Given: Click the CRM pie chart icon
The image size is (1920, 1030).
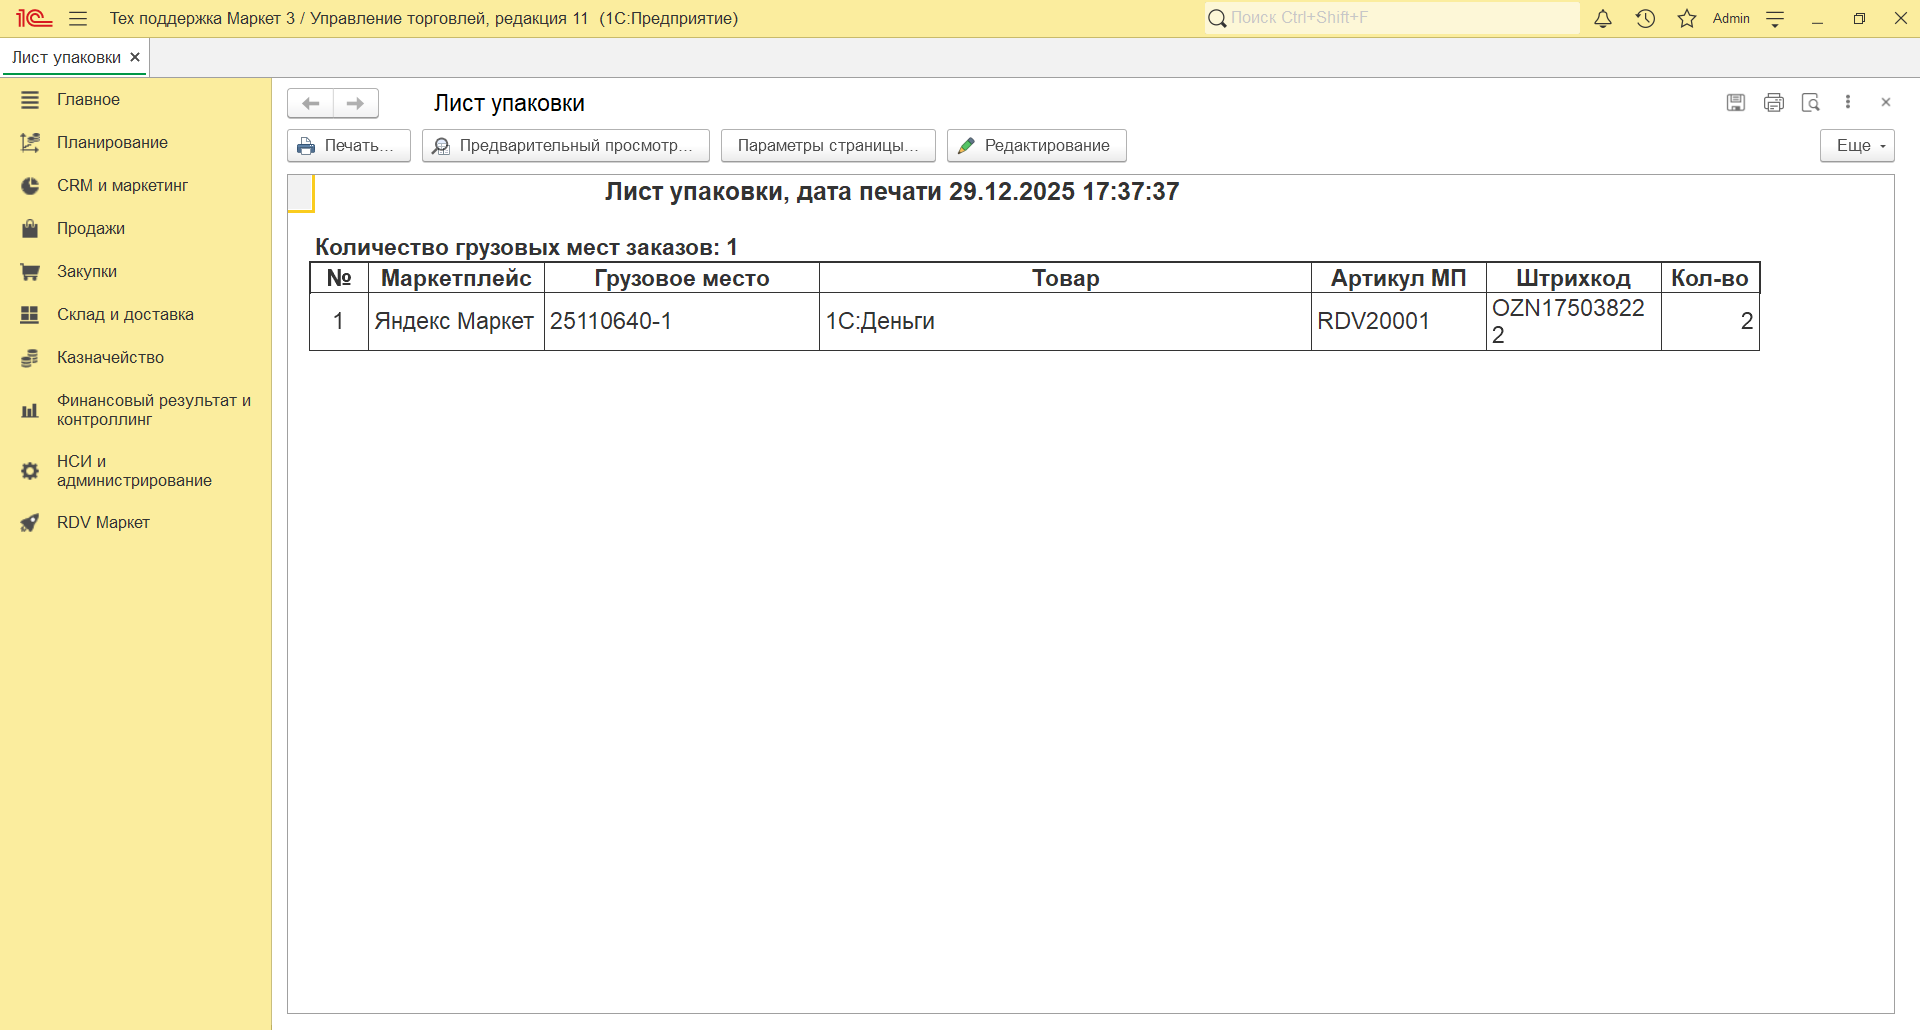Looking at the screenshot, I should coord(30,186).
